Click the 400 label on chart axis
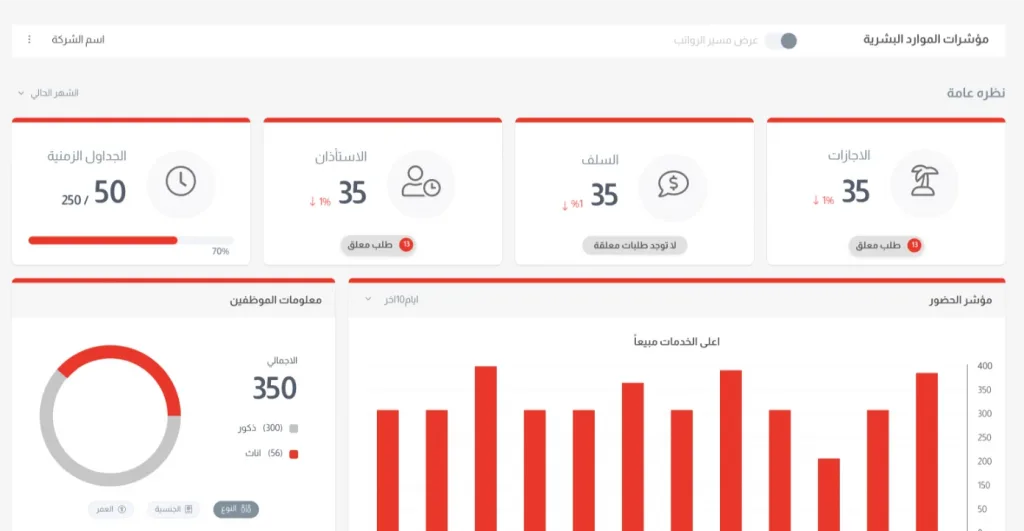This screenshot has width=1024, height=531. tap(984, 366)
